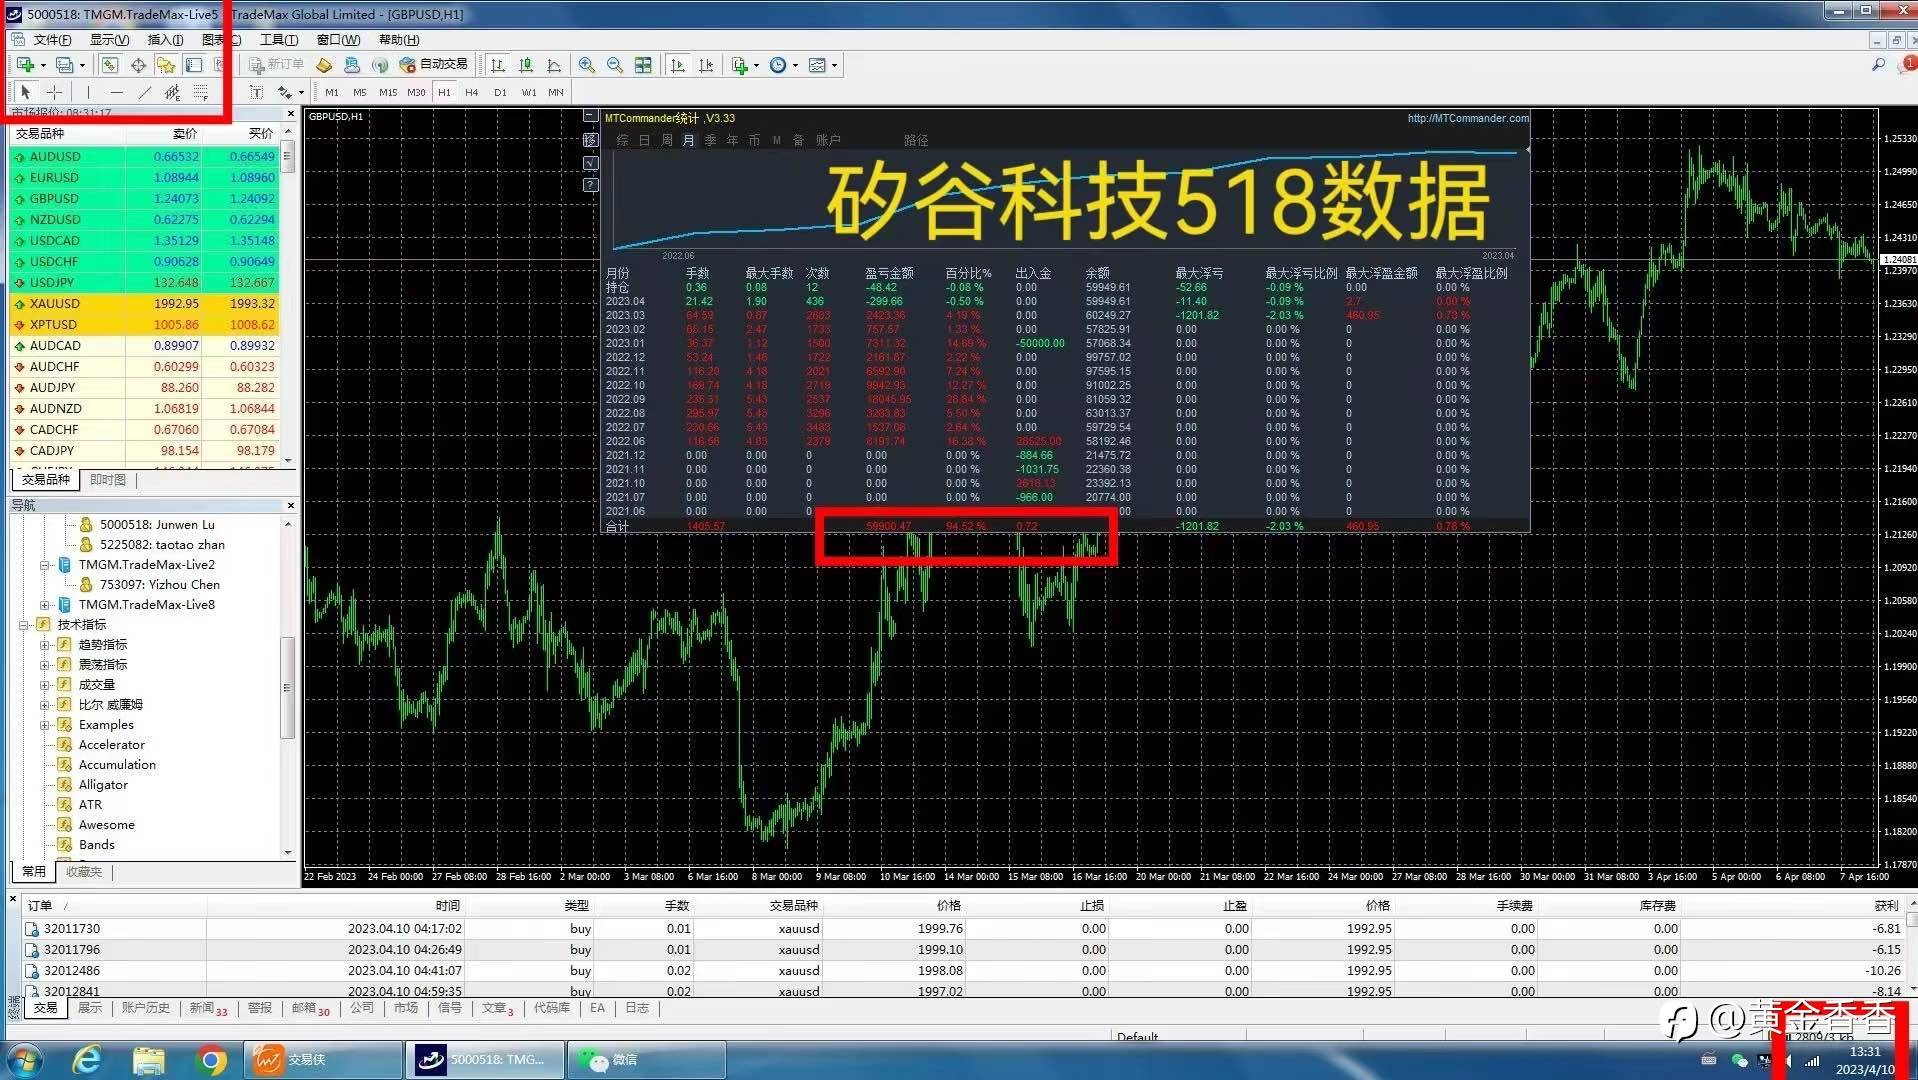Image resolution: width=1918 pixels, height=1080 pixels.
Task: Collapse the TMGM.TradeMax-Live2 server node
Action: (x=45, y=565)
